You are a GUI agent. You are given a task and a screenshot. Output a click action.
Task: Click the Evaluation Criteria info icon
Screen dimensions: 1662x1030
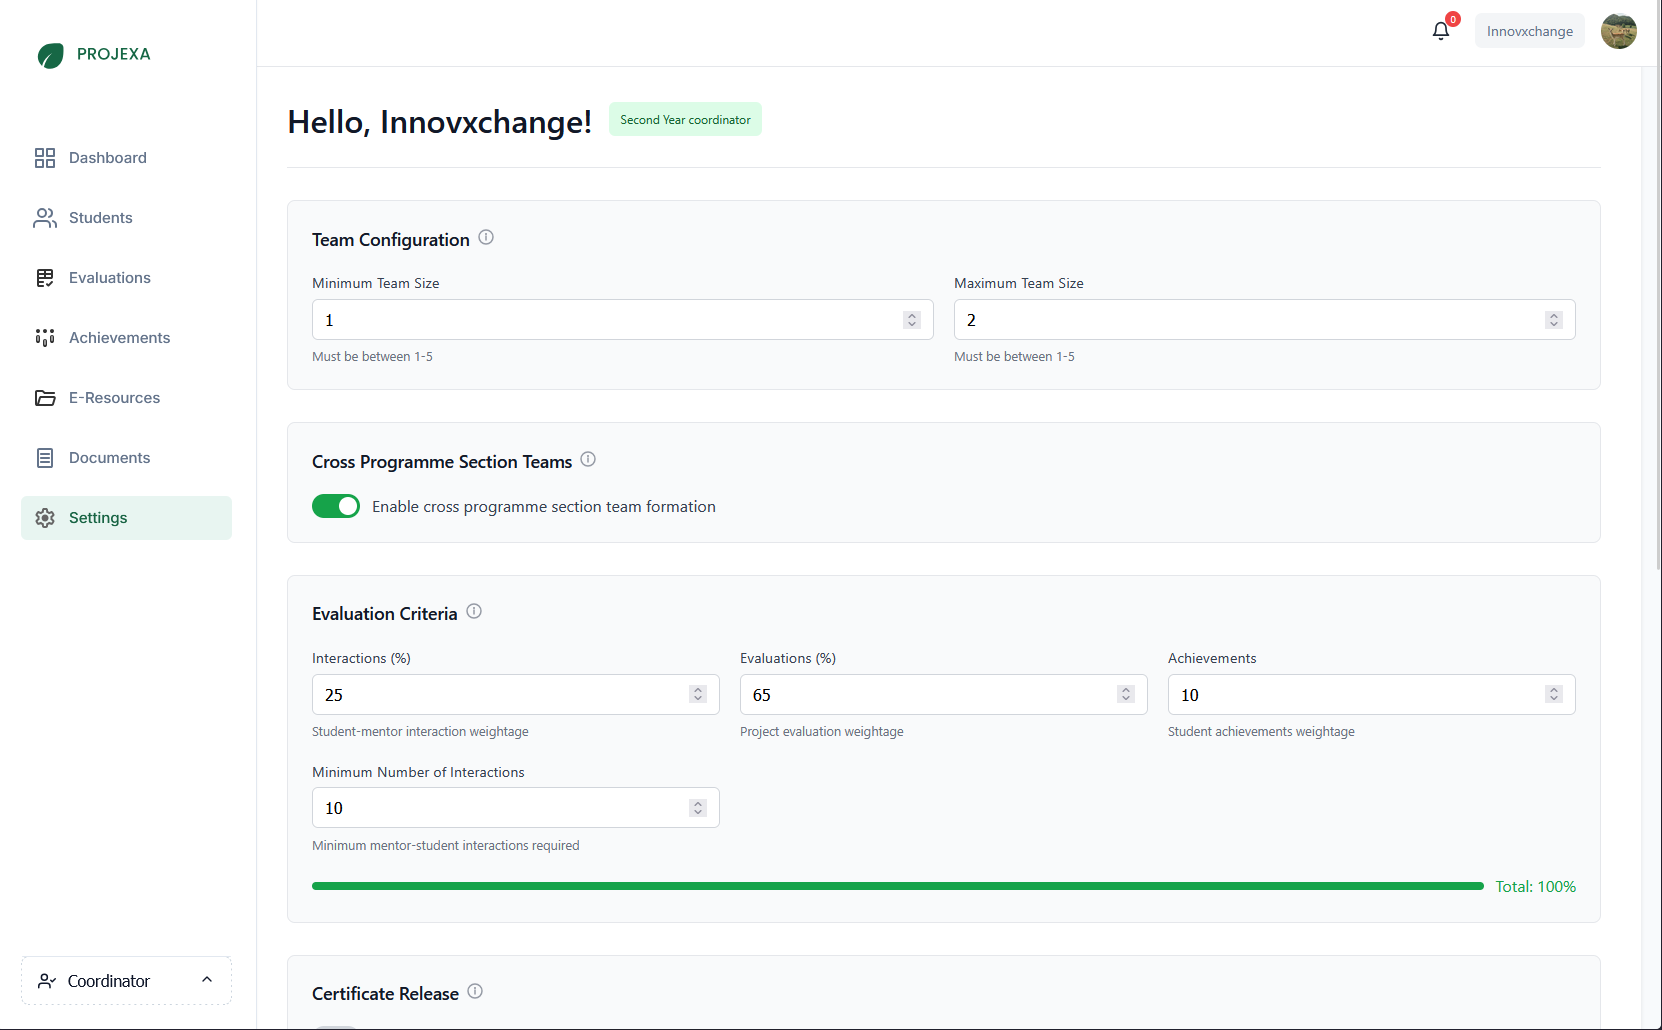(x=474, y=611)
